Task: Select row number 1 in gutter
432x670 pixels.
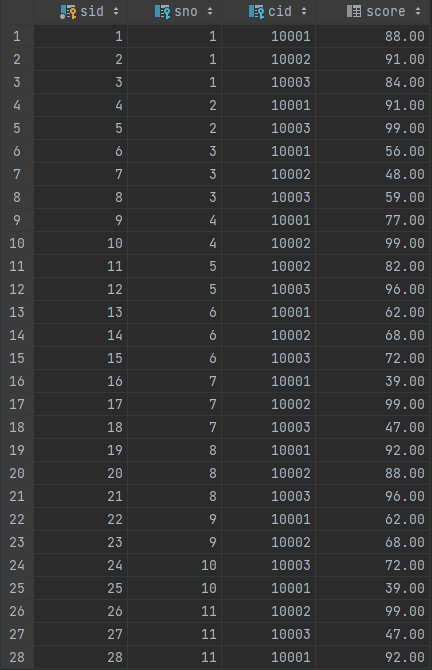Action: click(17, 36)
